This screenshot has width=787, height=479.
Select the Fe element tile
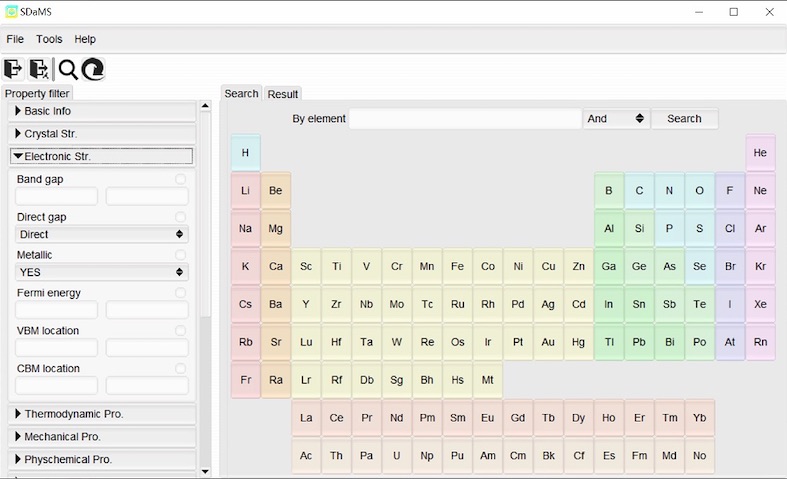457,267
